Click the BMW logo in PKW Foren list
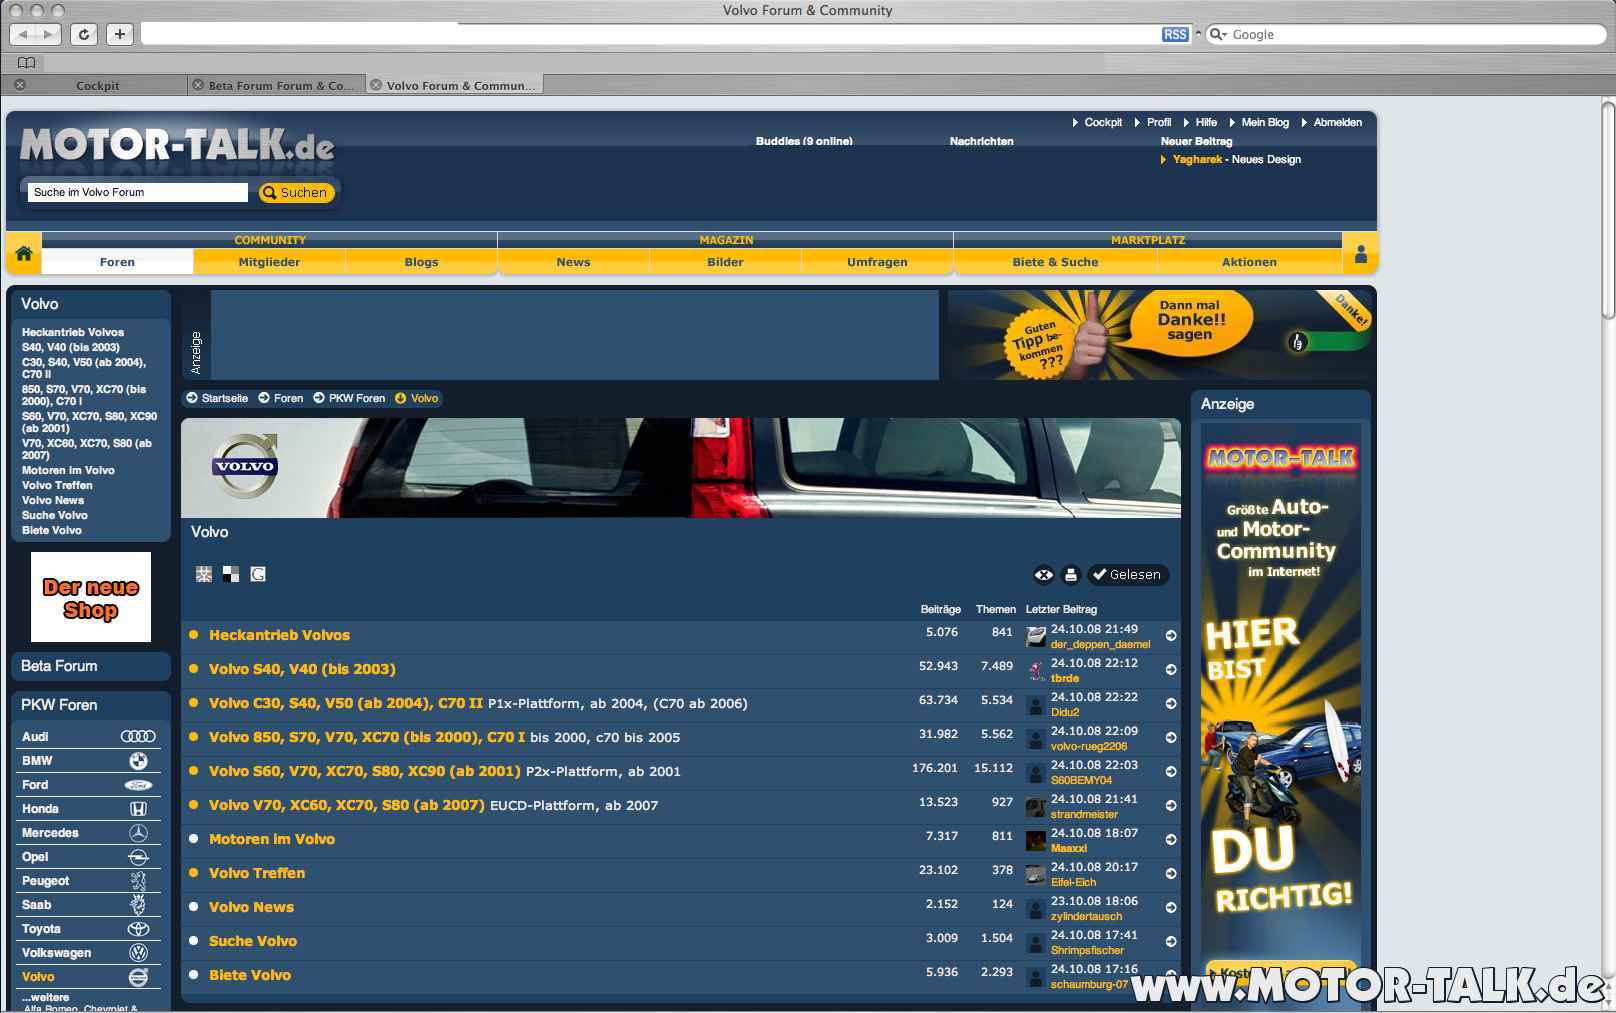The image size is (1616, 1013). (x=138, y=760)
